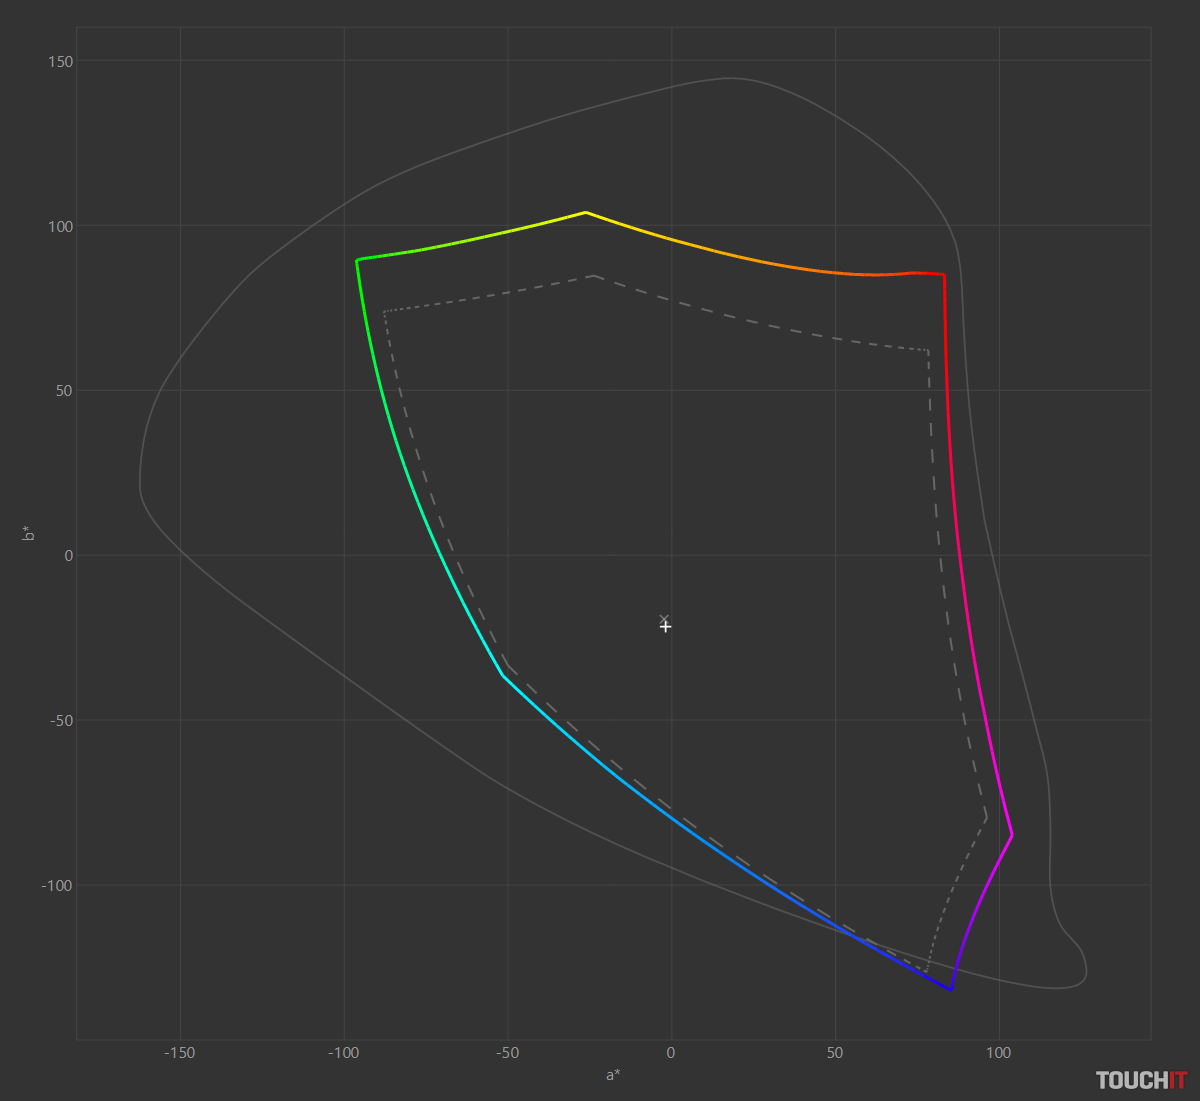Select the green corner of the colored gamut

pyautogui.click(x=357, y=260)
